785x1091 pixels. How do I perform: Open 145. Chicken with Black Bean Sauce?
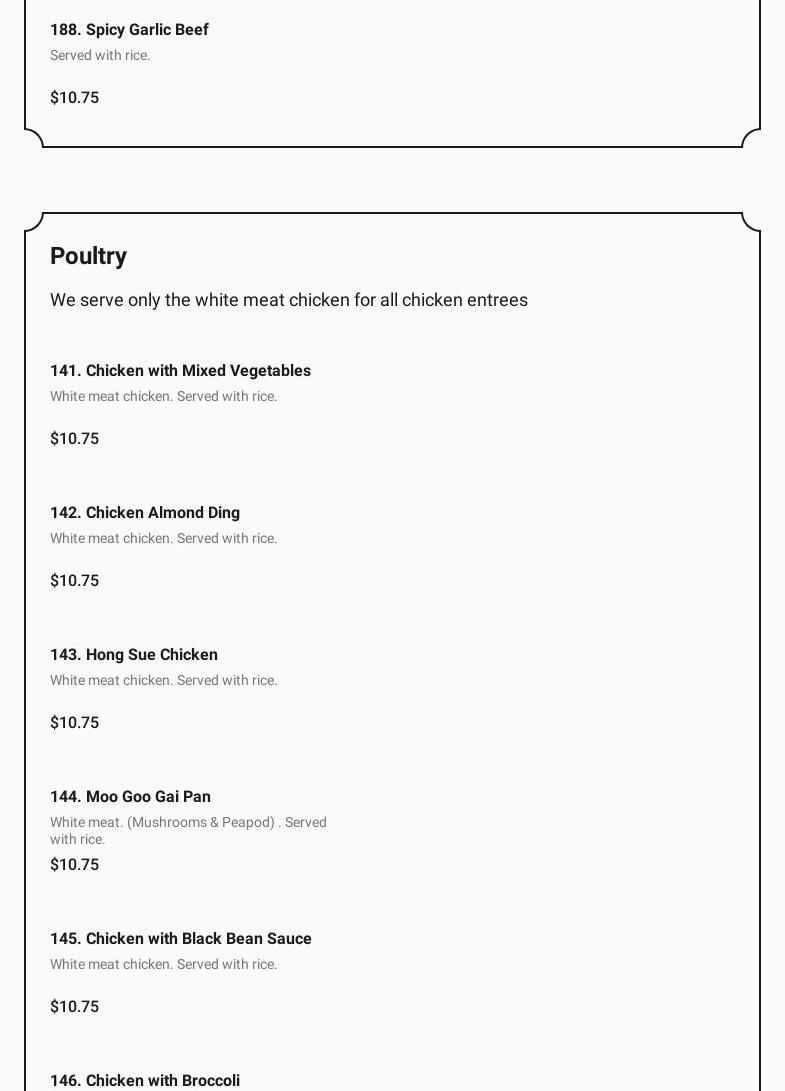pos(180,939)
